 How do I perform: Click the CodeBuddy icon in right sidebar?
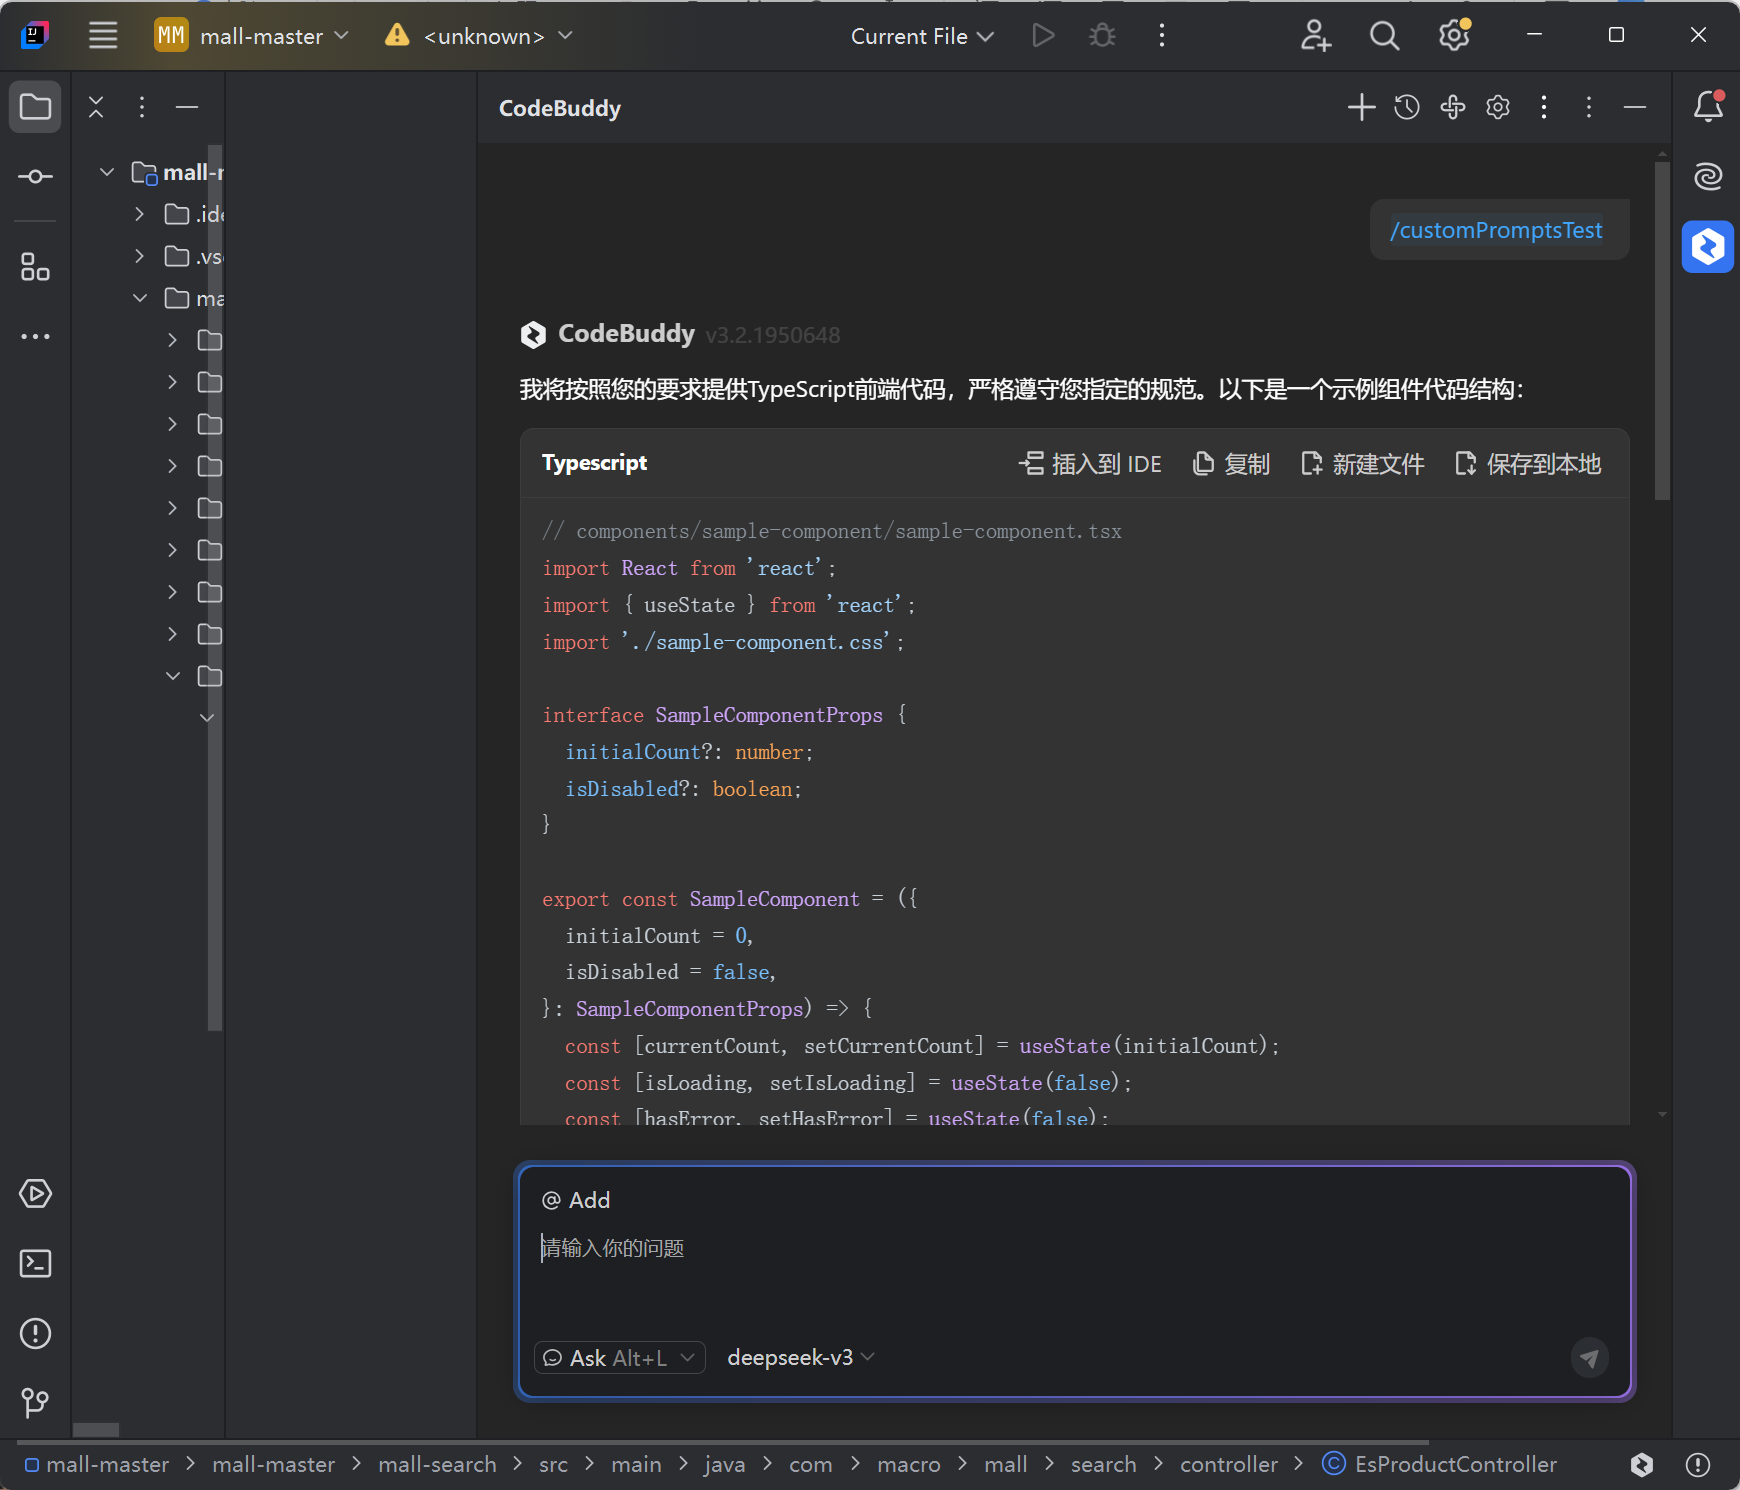[x=1708, y=247]
